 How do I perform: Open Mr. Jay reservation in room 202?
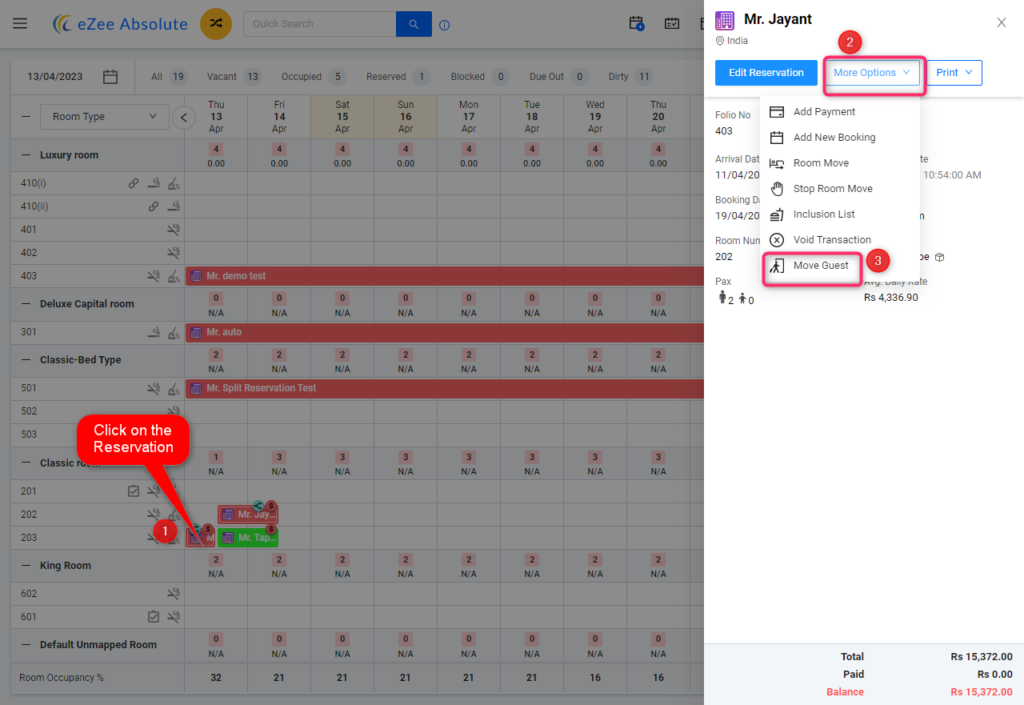point(248,514)
